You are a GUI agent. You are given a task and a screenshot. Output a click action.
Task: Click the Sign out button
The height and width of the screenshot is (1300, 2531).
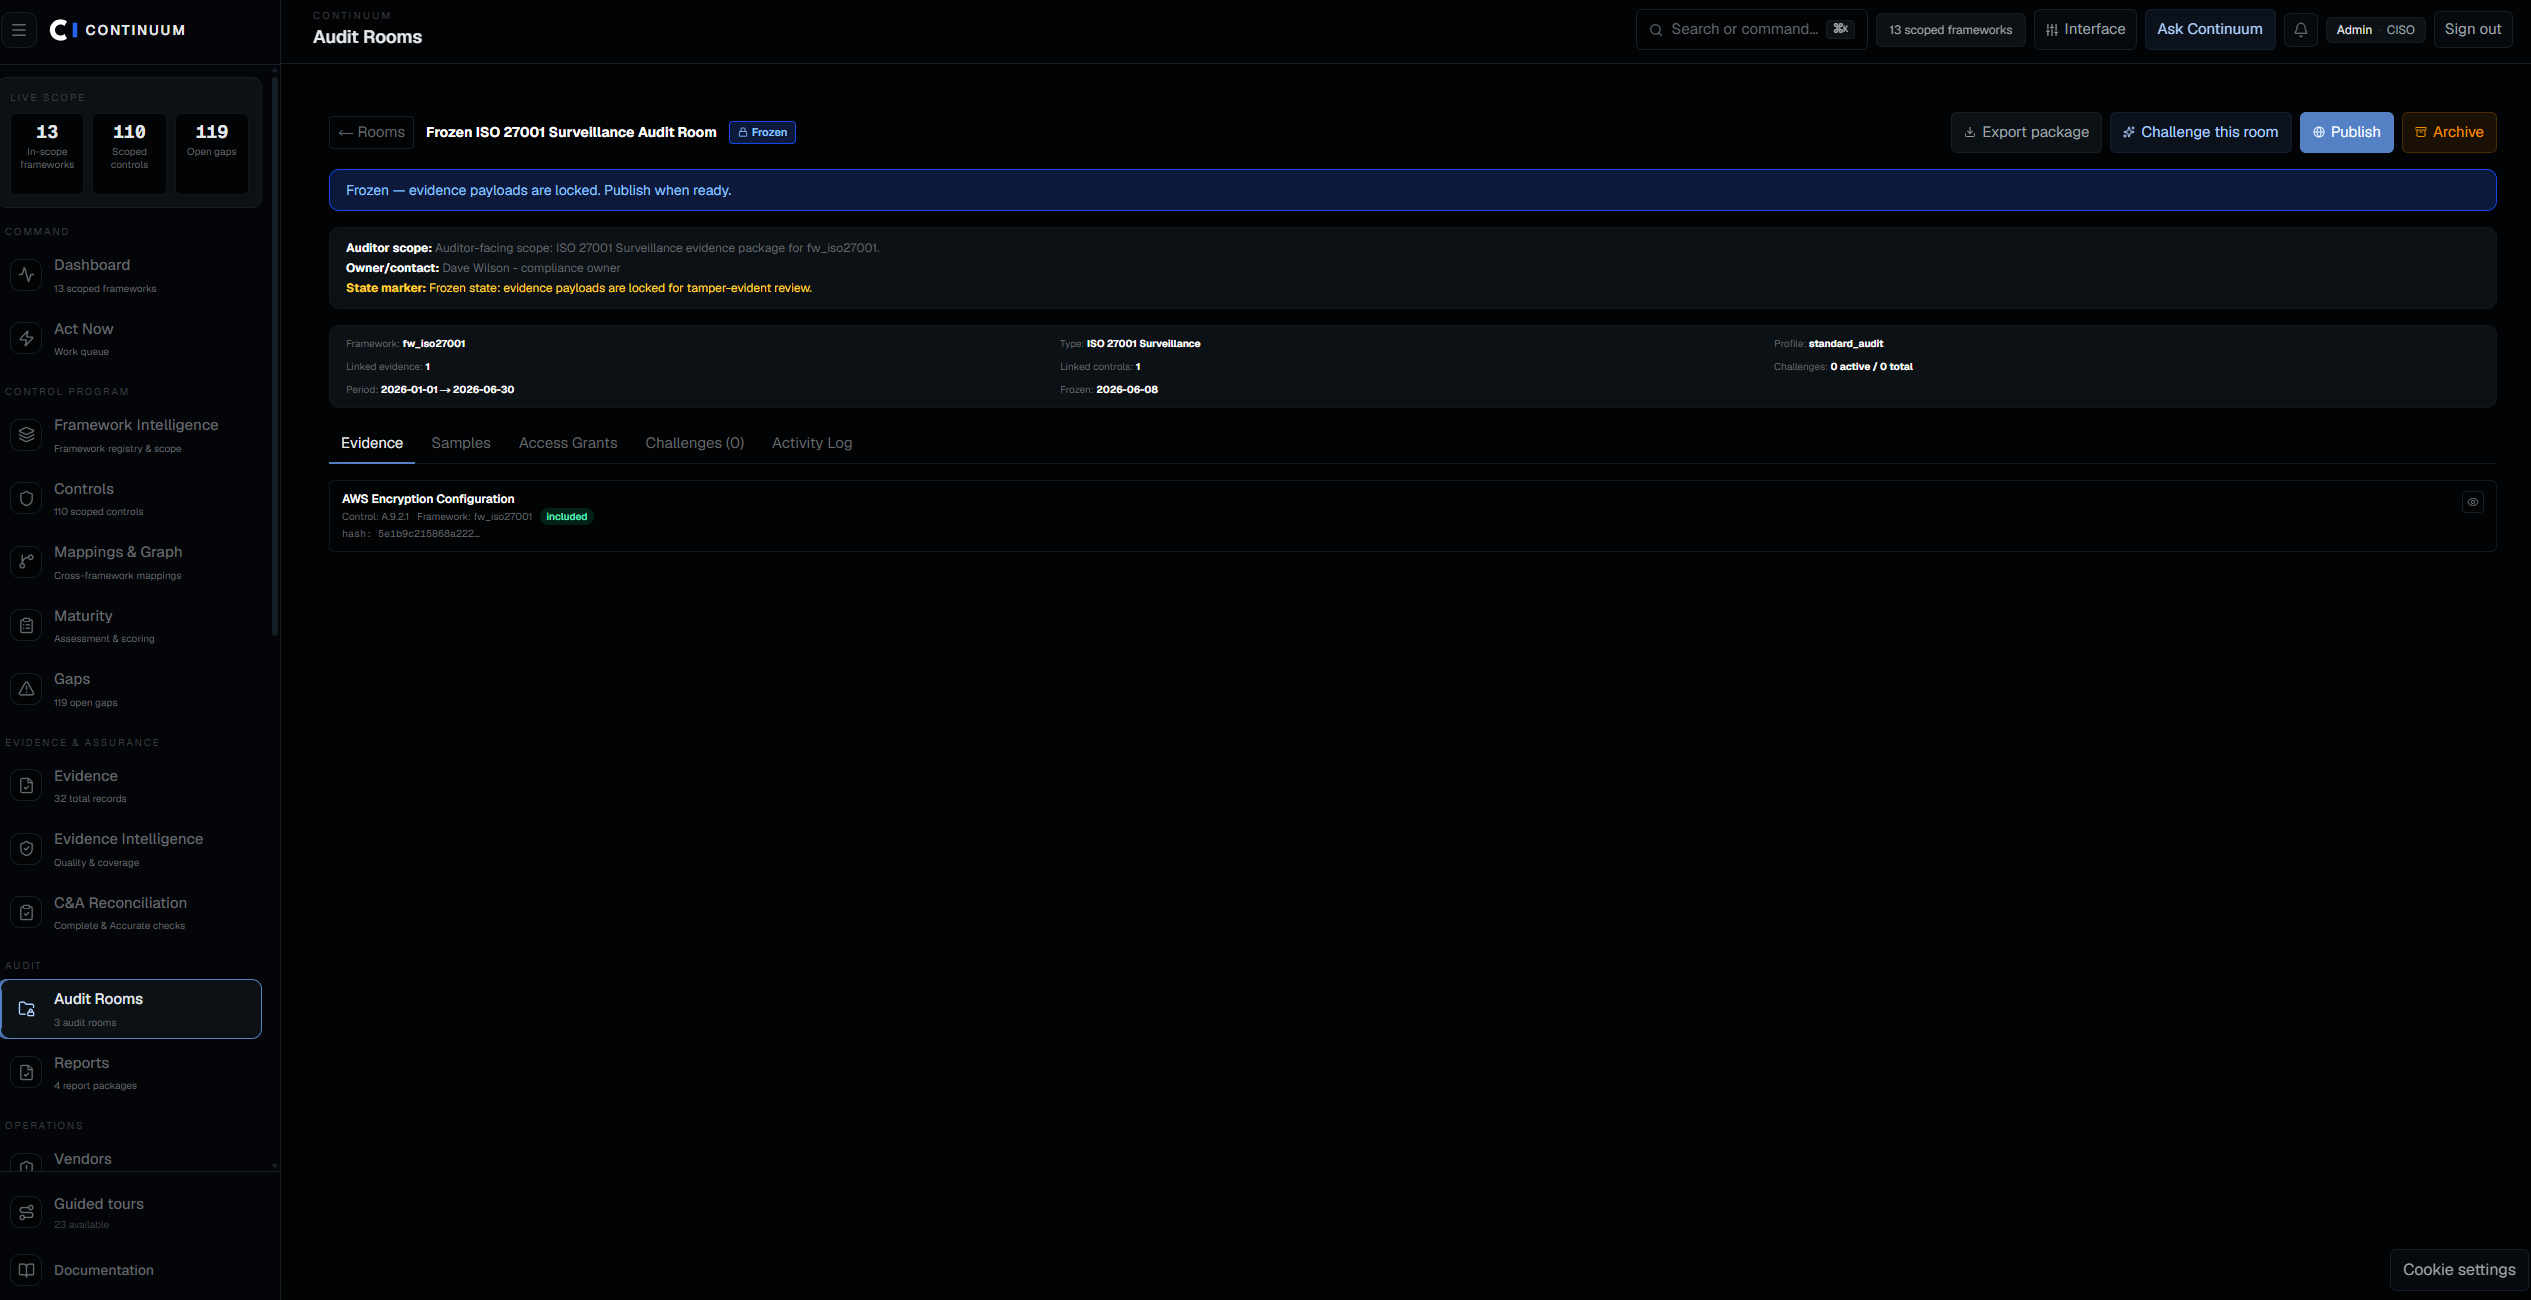(x=2473, y=29)
